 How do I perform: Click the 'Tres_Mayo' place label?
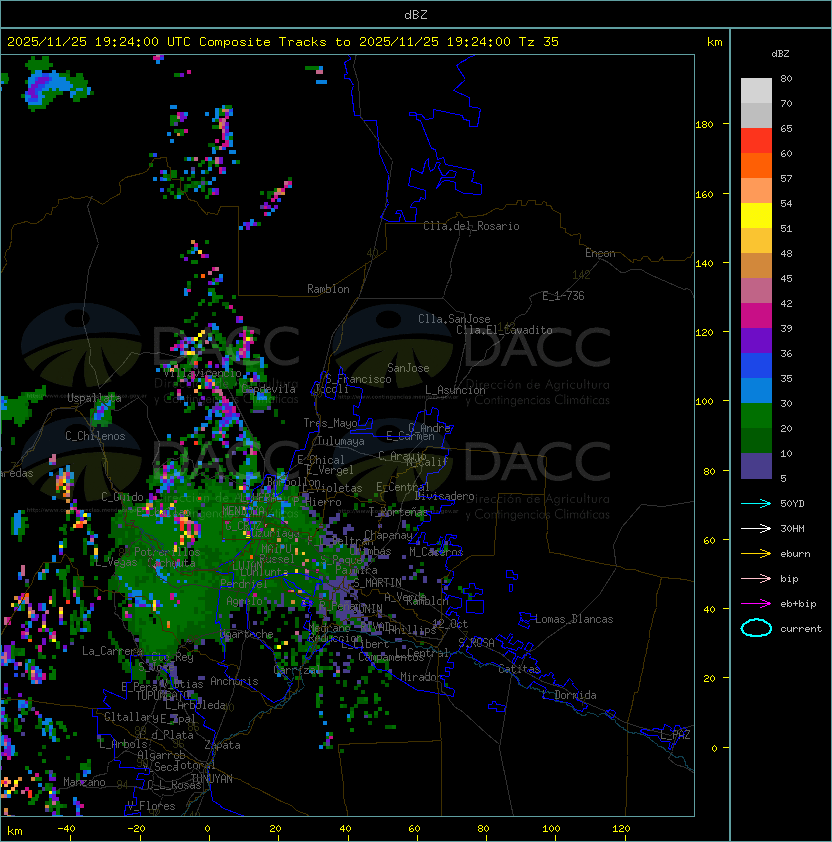coord(330,423)
